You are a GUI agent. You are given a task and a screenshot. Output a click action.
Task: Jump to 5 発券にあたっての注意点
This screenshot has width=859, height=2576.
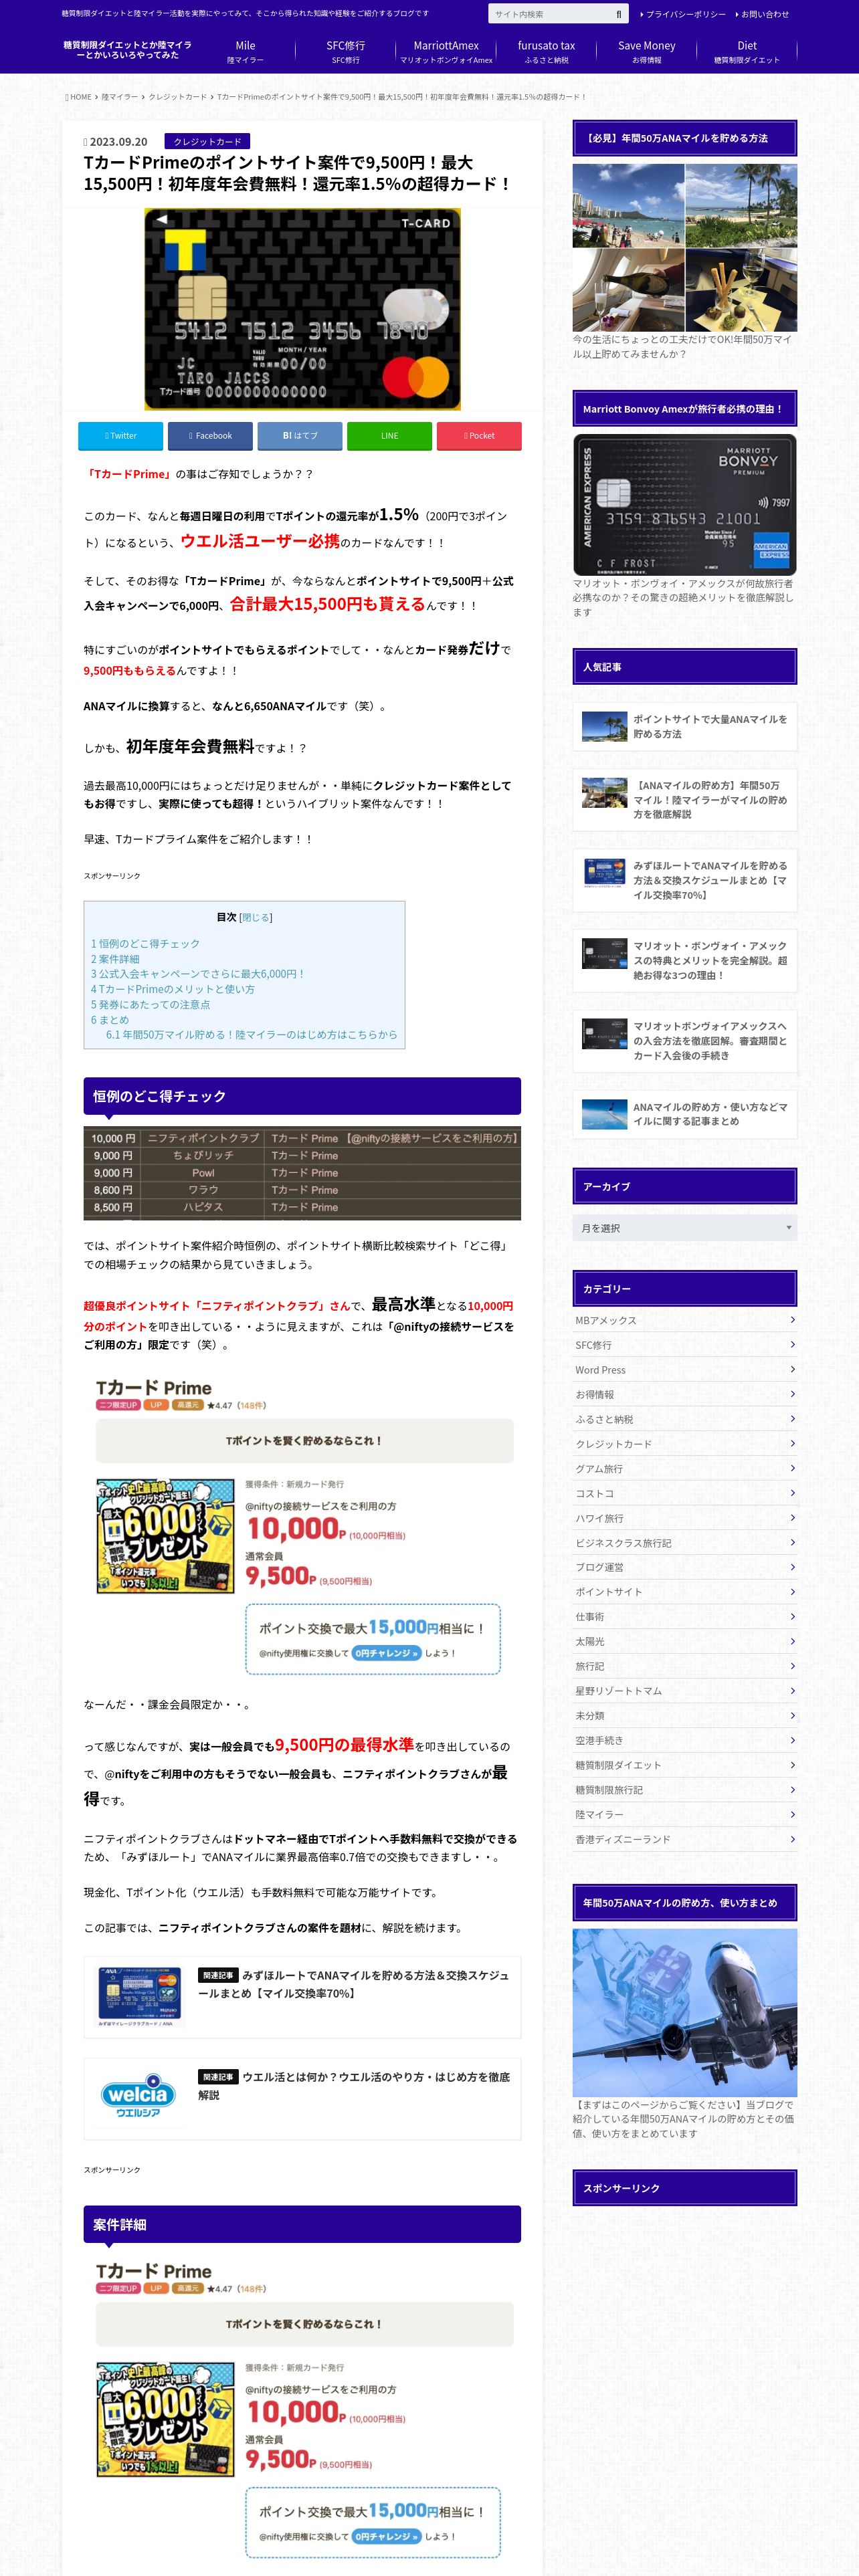click(x=150, y=1004)
